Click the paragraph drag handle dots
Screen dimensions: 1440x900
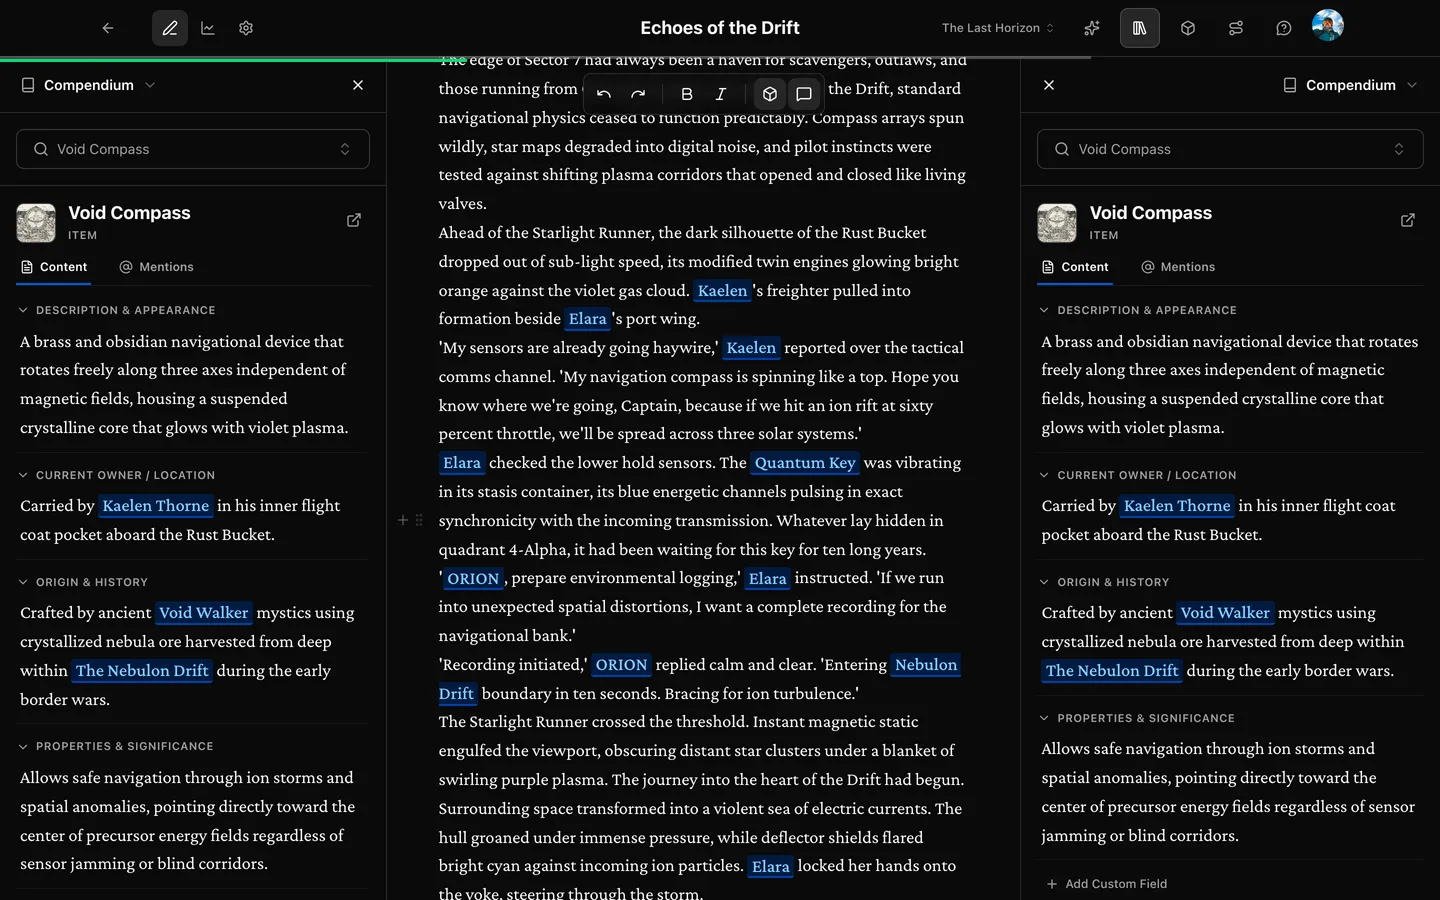pyautogui.click(x=419, y=520)
